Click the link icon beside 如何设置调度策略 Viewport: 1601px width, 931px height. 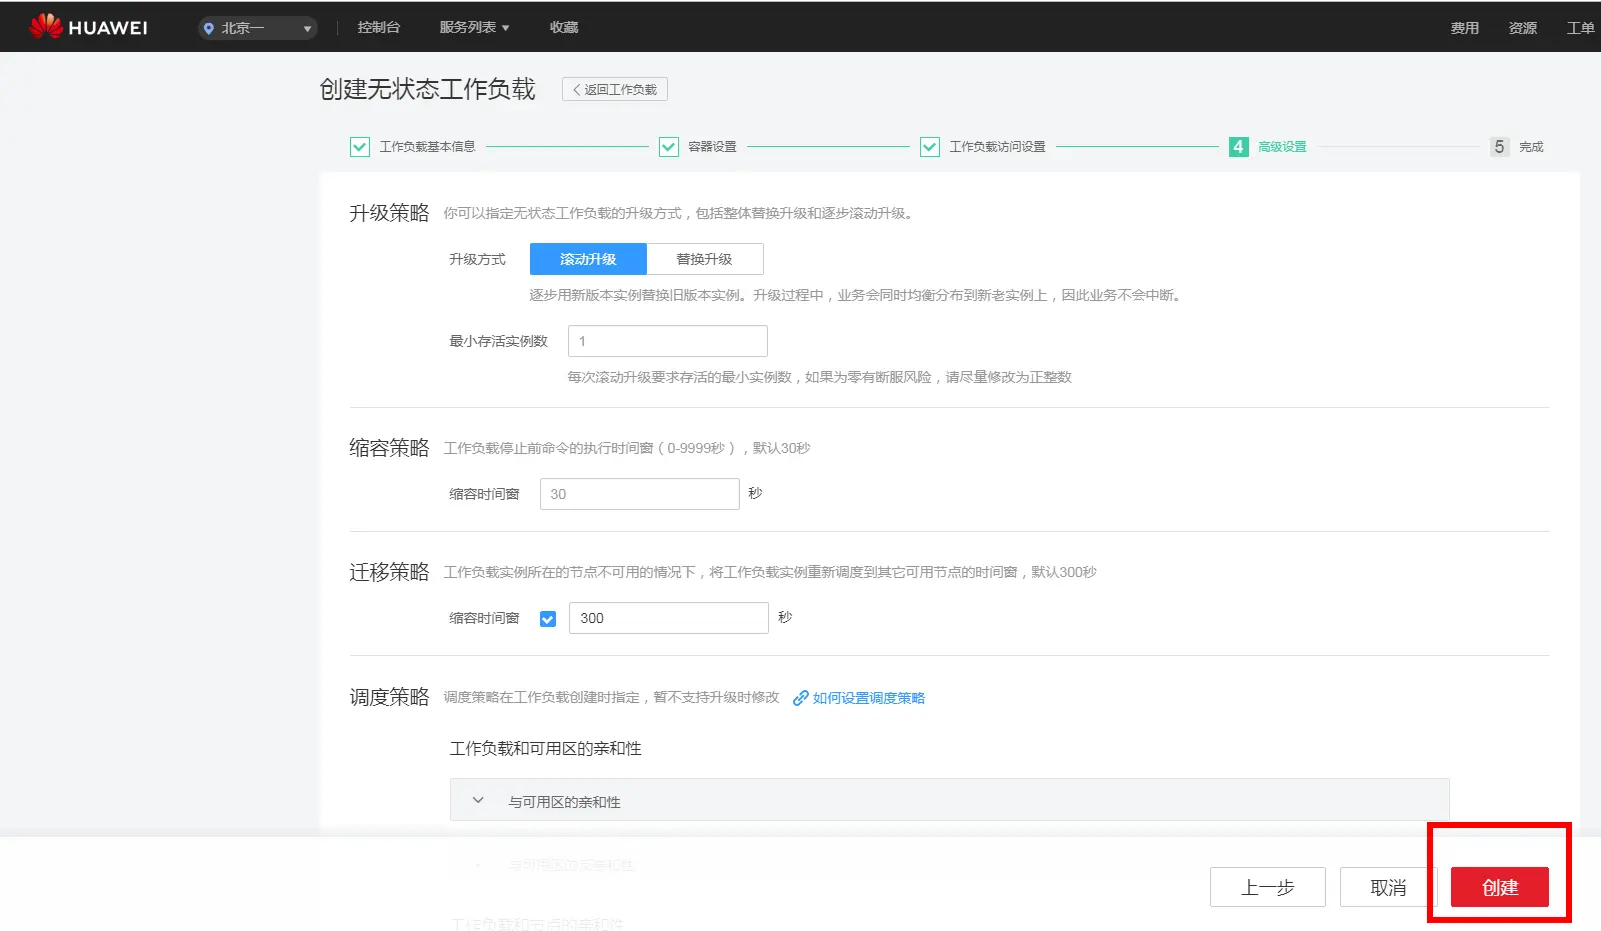pos(801,698)
